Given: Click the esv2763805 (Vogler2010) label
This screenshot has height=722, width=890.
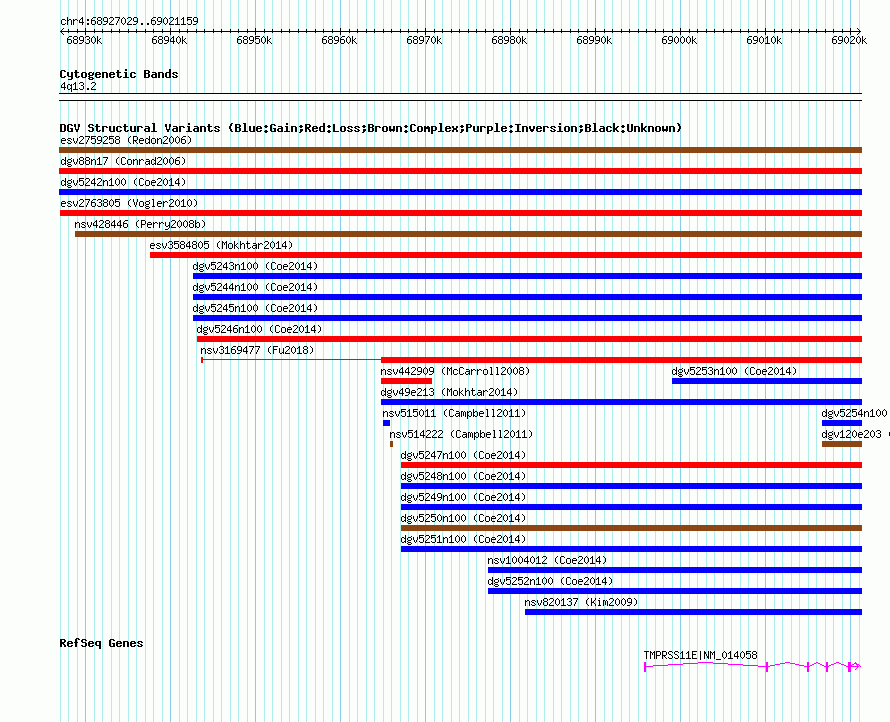Looking at the screenshot, I should point(129,203).
